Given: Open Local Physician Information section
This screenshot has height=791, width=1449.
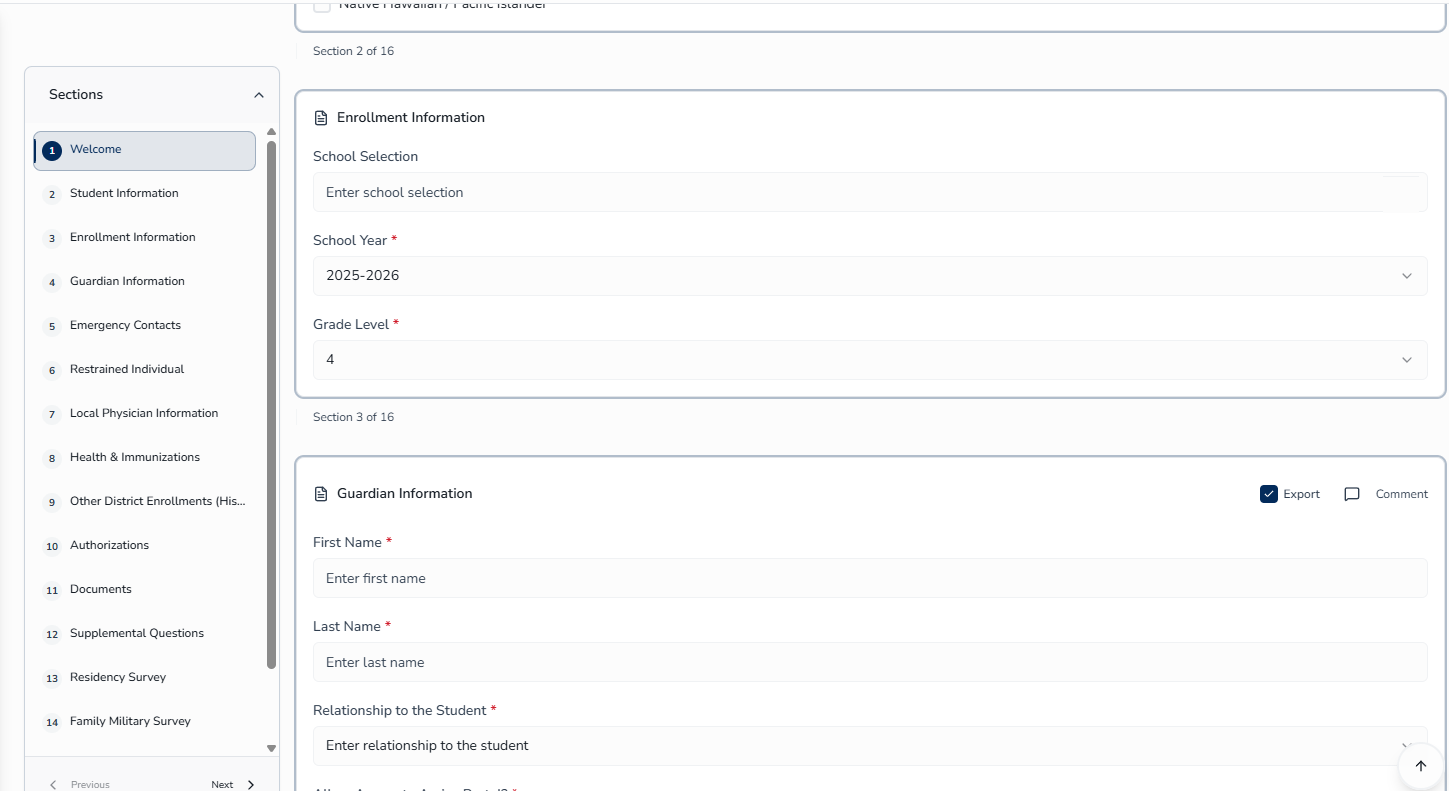Looking at the screenshot, I should pyautogui.click(x=145, y=414).
